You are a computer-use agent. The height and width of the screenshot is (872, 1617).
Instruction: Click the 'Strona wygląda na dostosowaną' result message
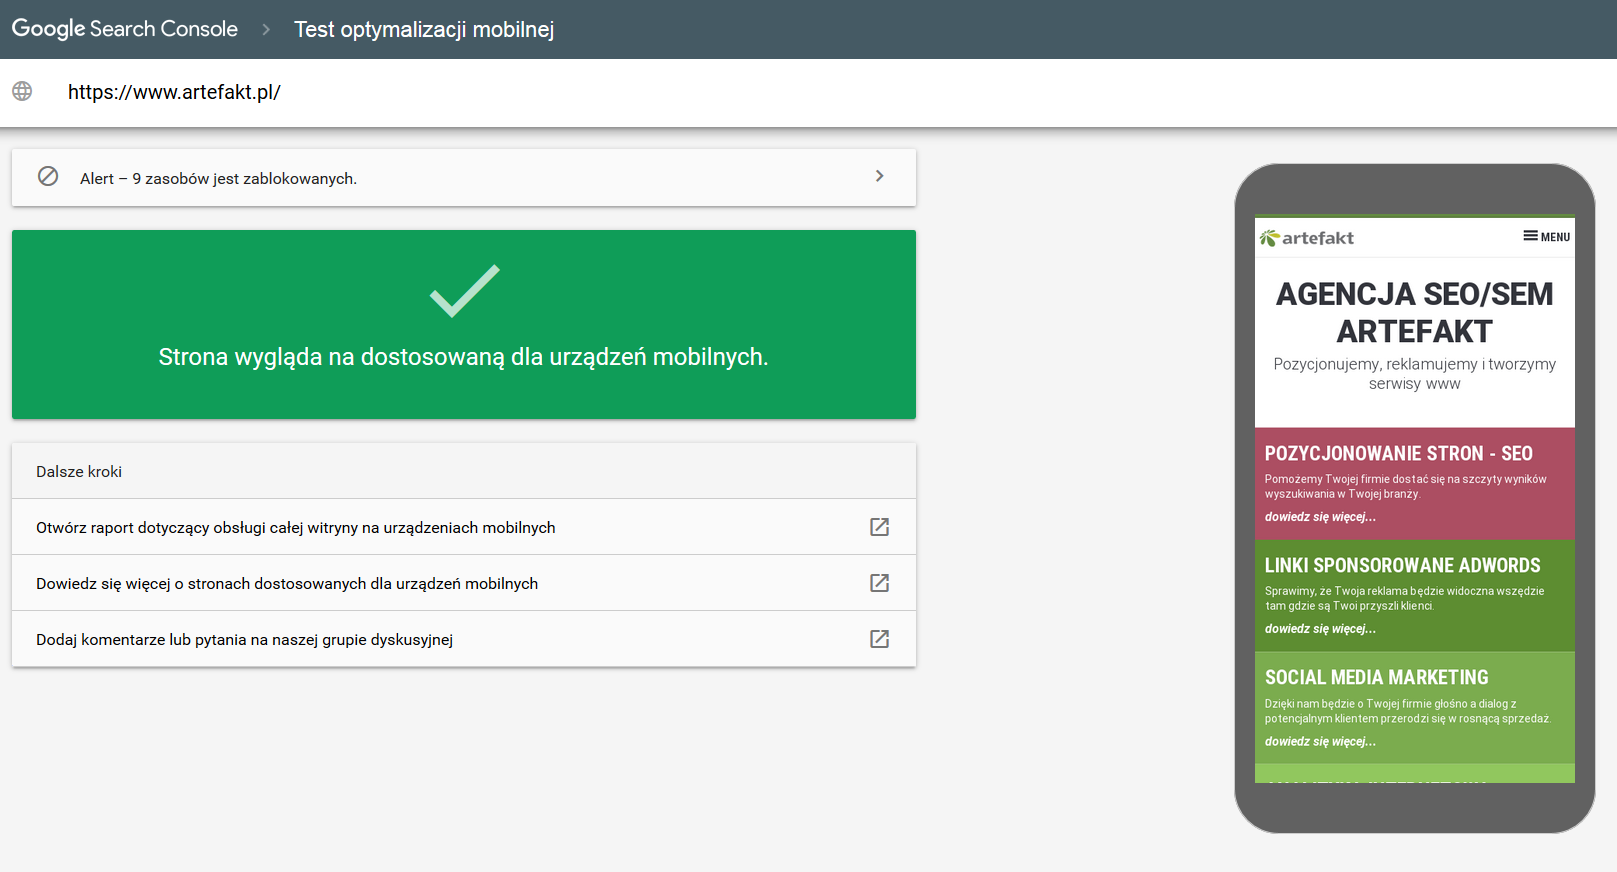tap(463, 357)
